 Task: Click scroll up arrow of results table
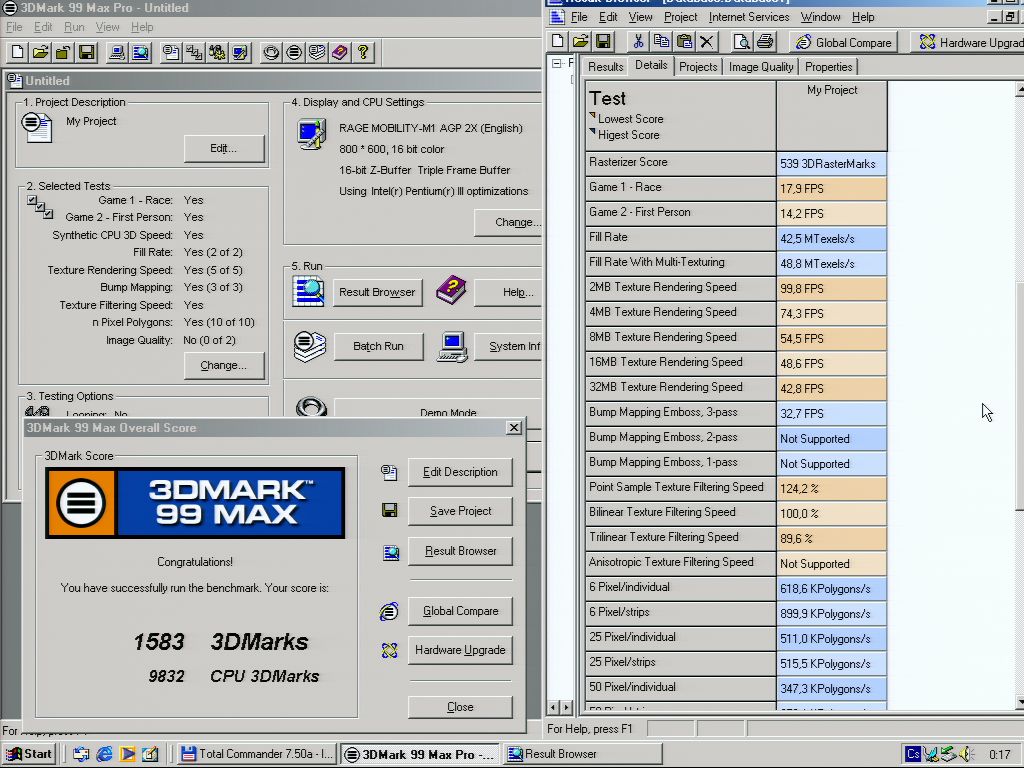pos(1019,89)
